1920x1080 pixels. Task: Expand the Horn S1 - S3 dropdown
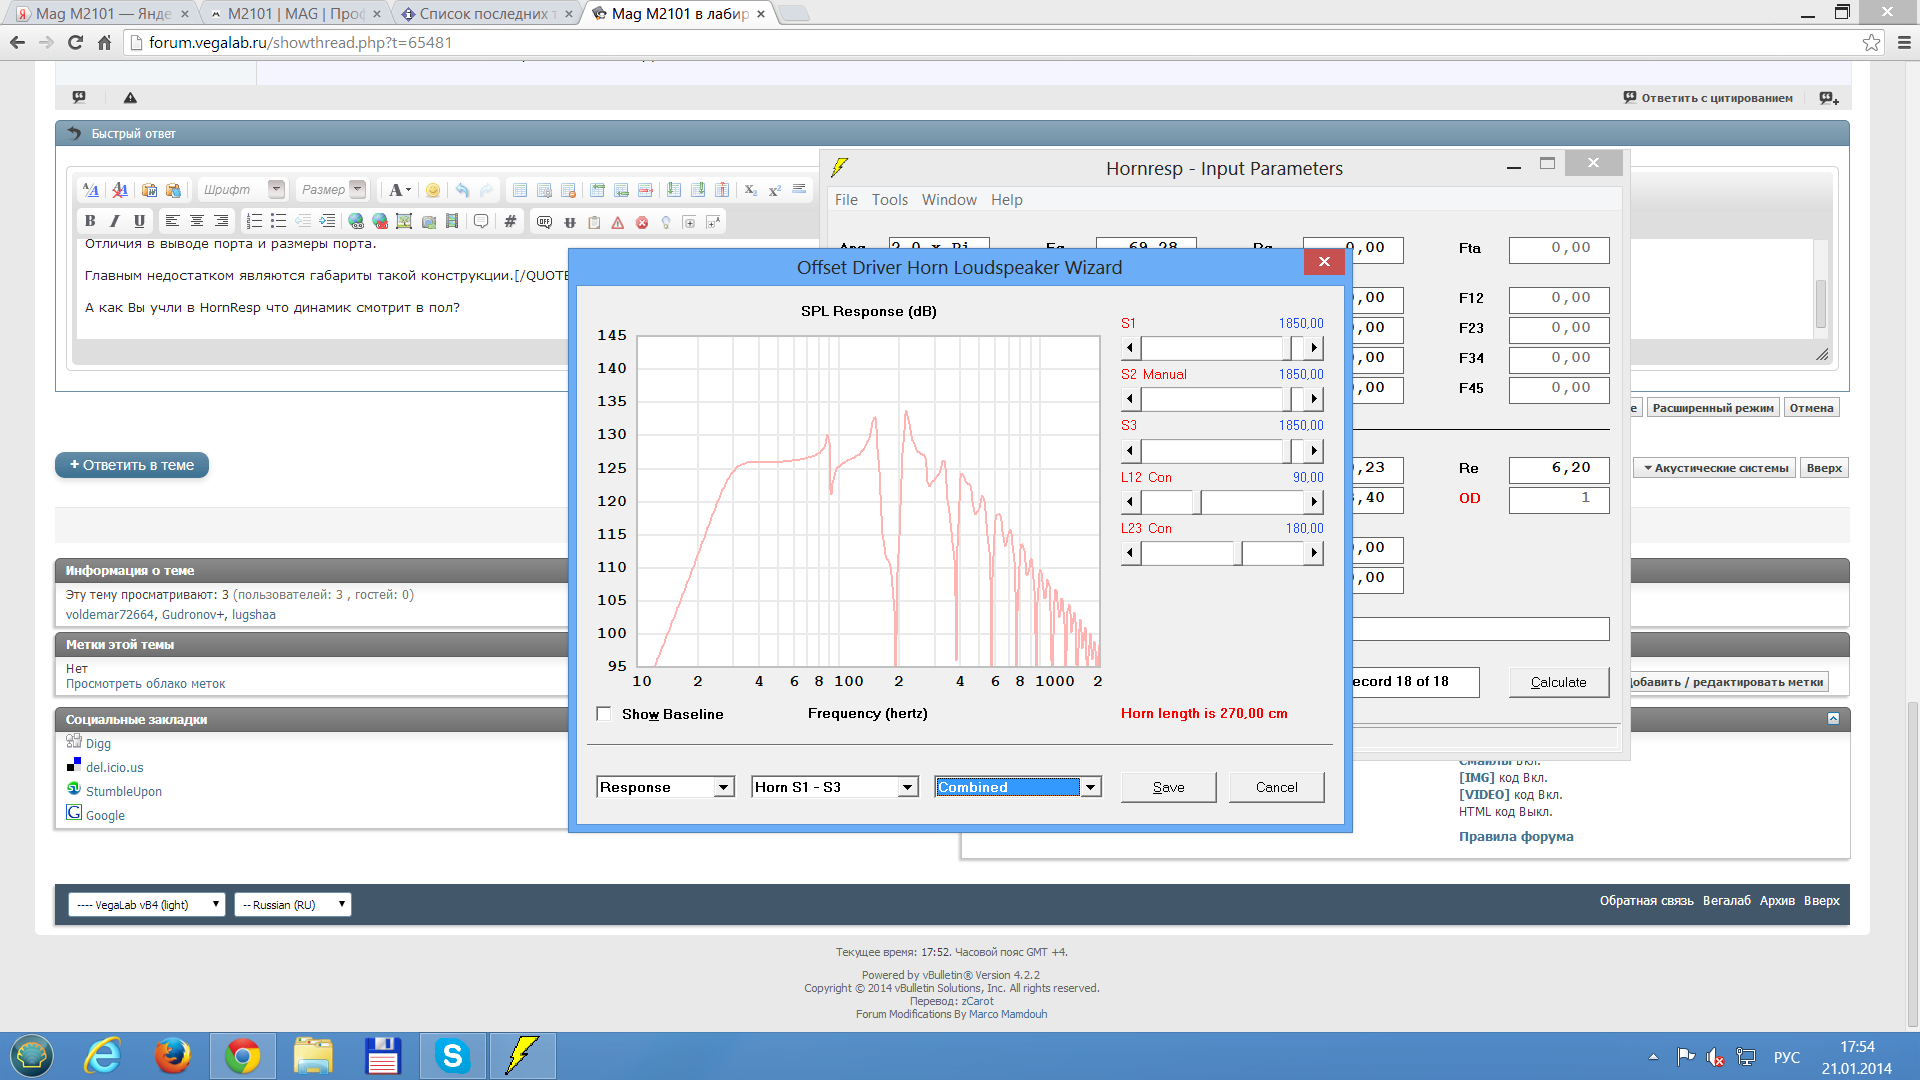907,788
